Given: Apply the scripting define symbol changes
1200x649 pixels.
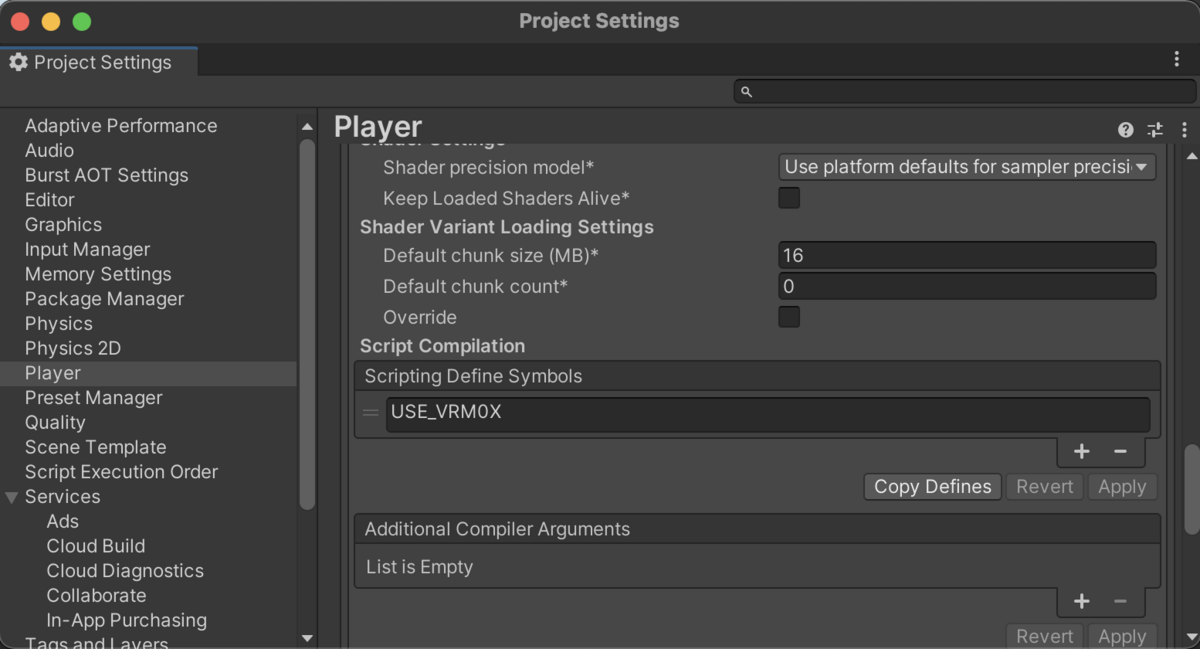Looking at the screenshot, I should [1122, 486].
